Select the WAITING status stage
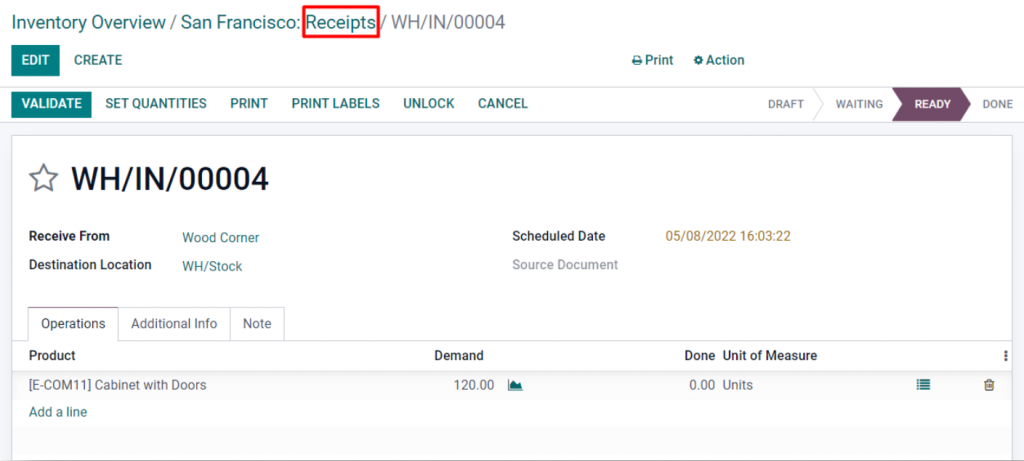1024x461 pixels. point(859,104)
